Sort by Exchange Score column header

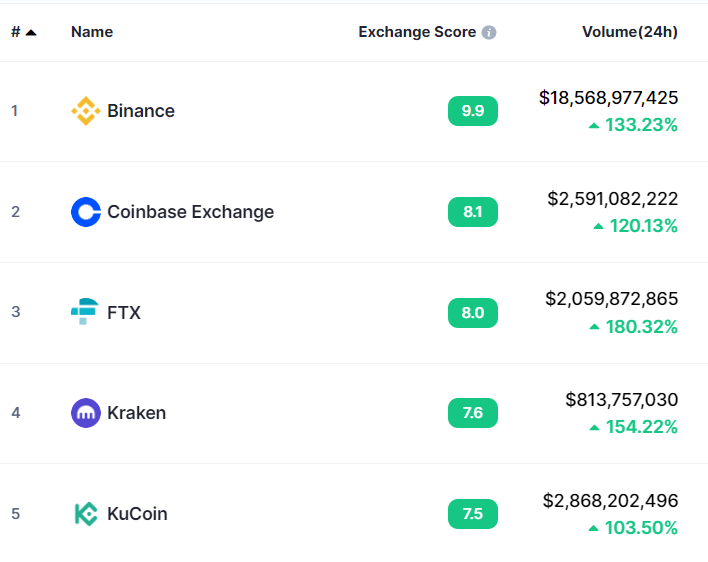pyautogui.click(x=417, y=32)
